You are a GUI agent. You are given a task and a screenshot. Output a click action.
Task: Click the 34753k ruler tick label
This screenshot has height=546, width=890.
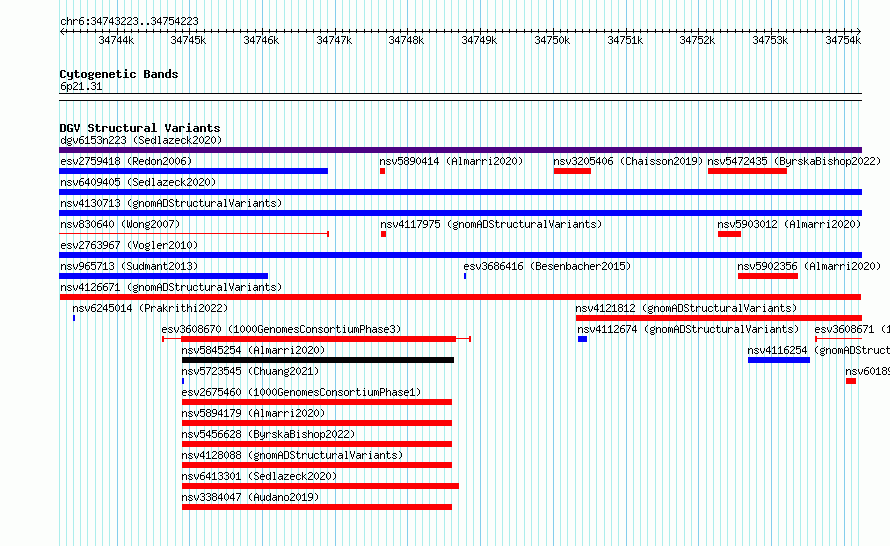(770, 40)
